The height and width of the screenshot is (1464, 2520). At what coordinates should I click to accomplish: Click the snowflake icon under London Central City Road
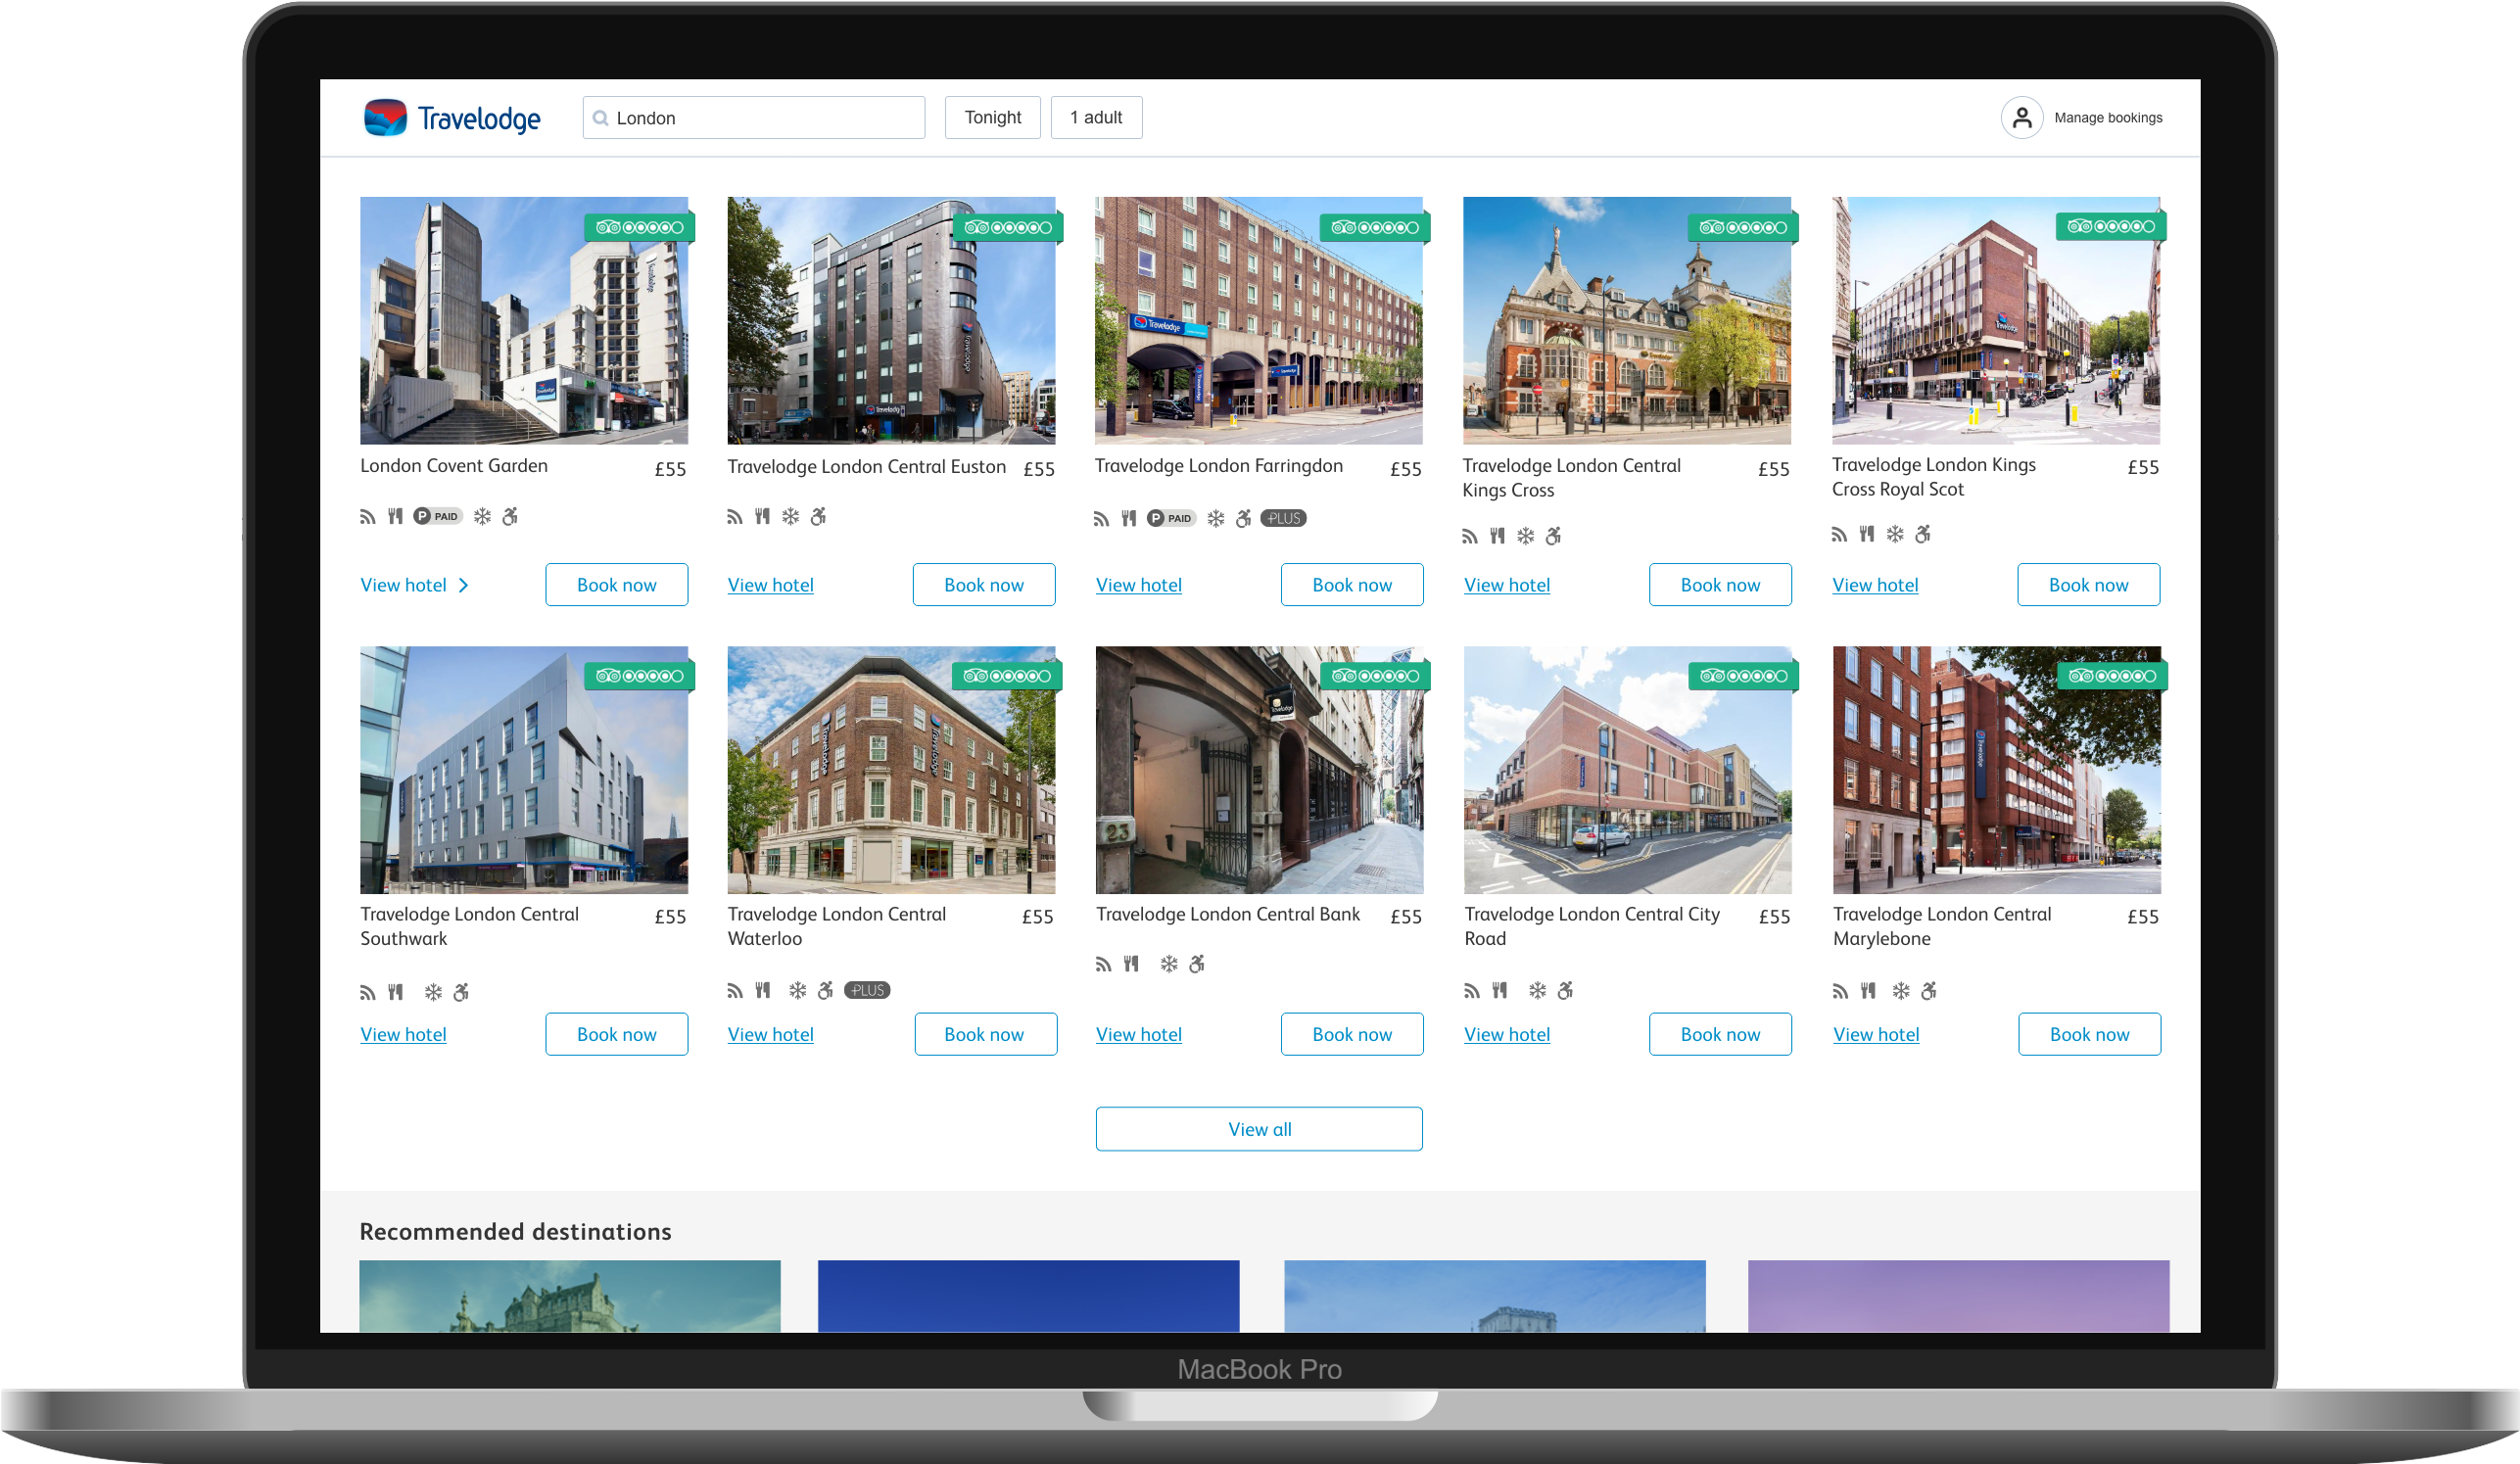pyautogui.click(x=1538, y=991)
